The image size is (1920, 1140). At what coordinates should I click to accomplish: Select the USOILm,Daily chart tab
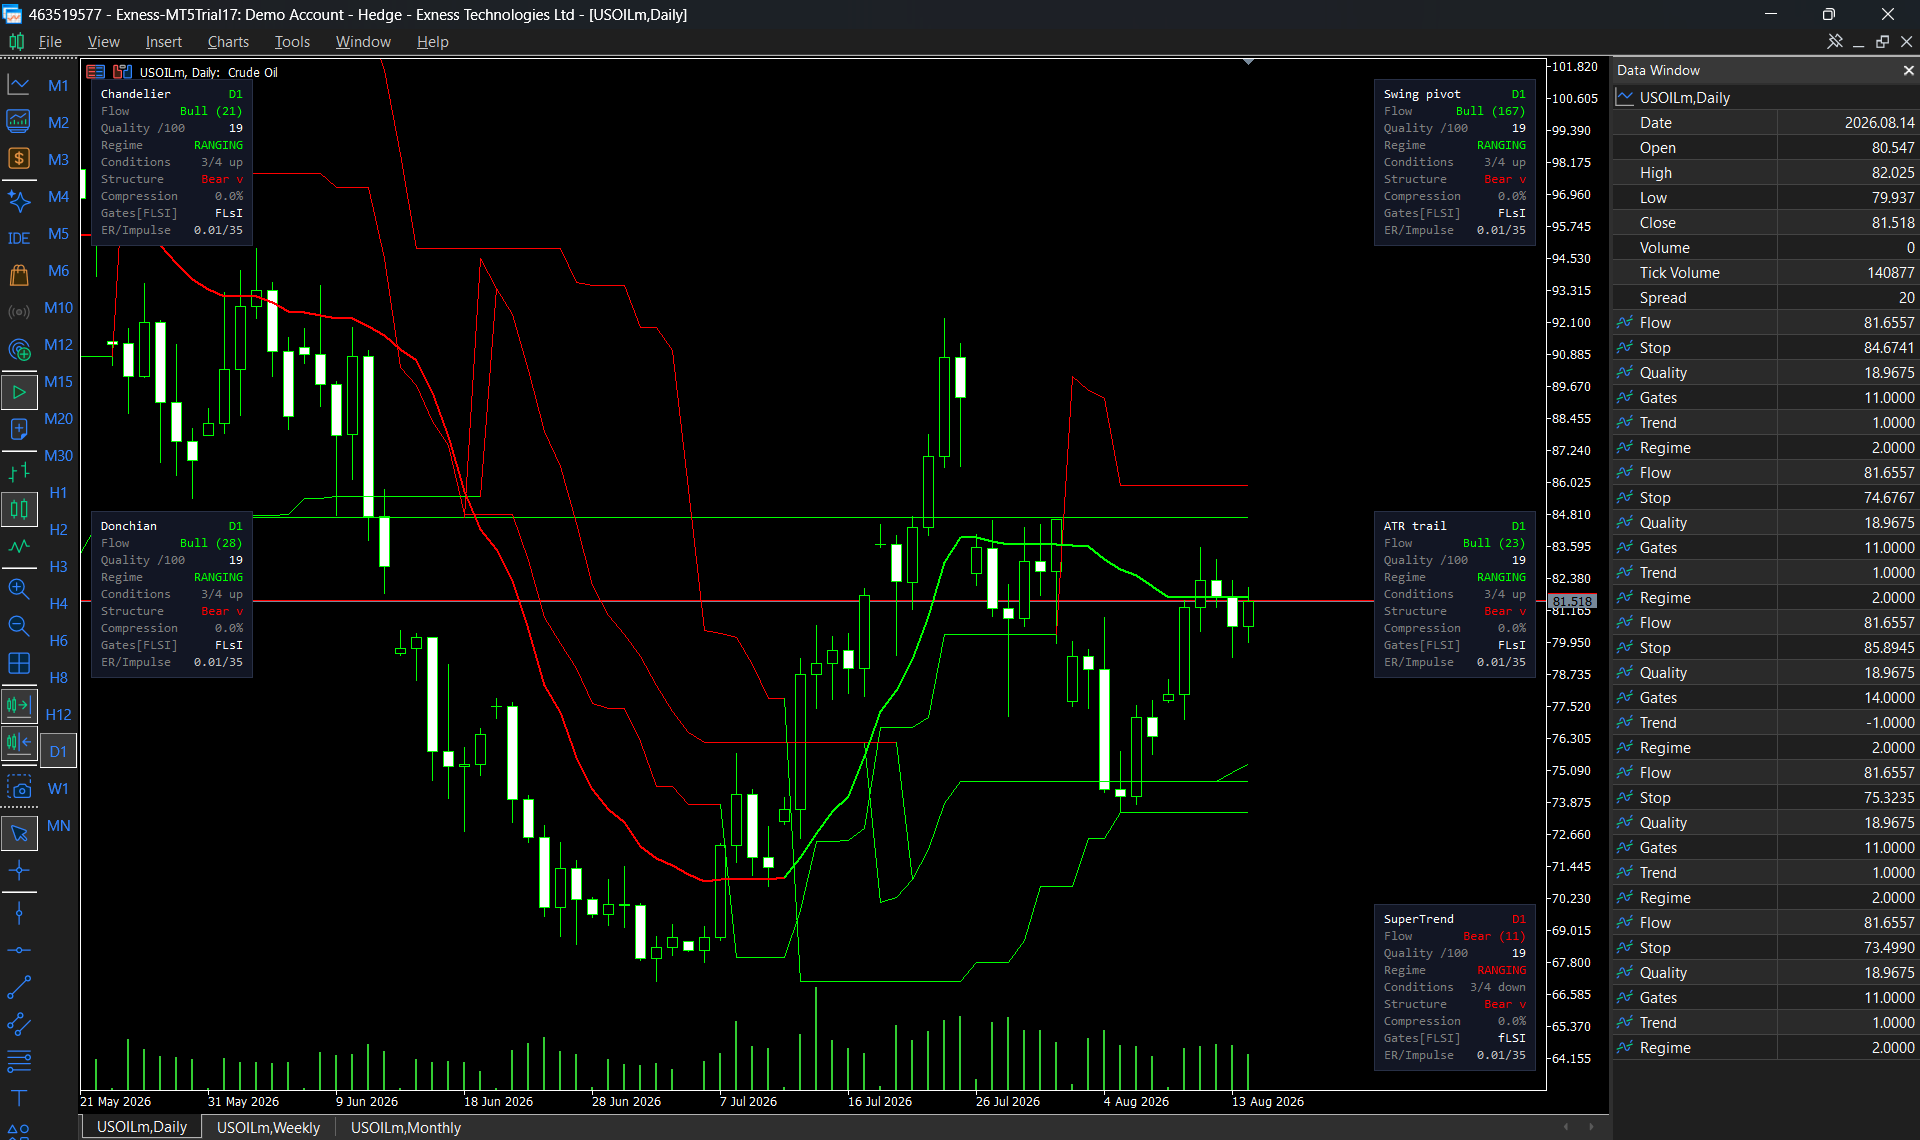[141, 1127]
